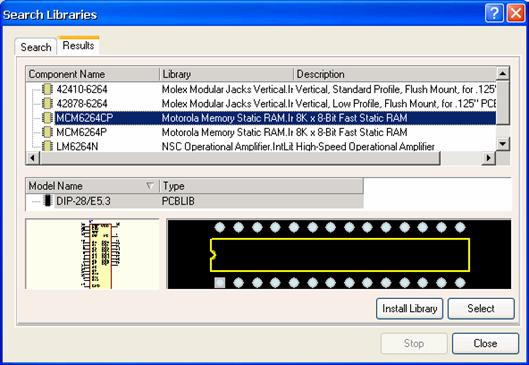Viewport: 529px width, 365px height.
Task: Click the chip icon next to MCM6264P
Action: point(47,132)
